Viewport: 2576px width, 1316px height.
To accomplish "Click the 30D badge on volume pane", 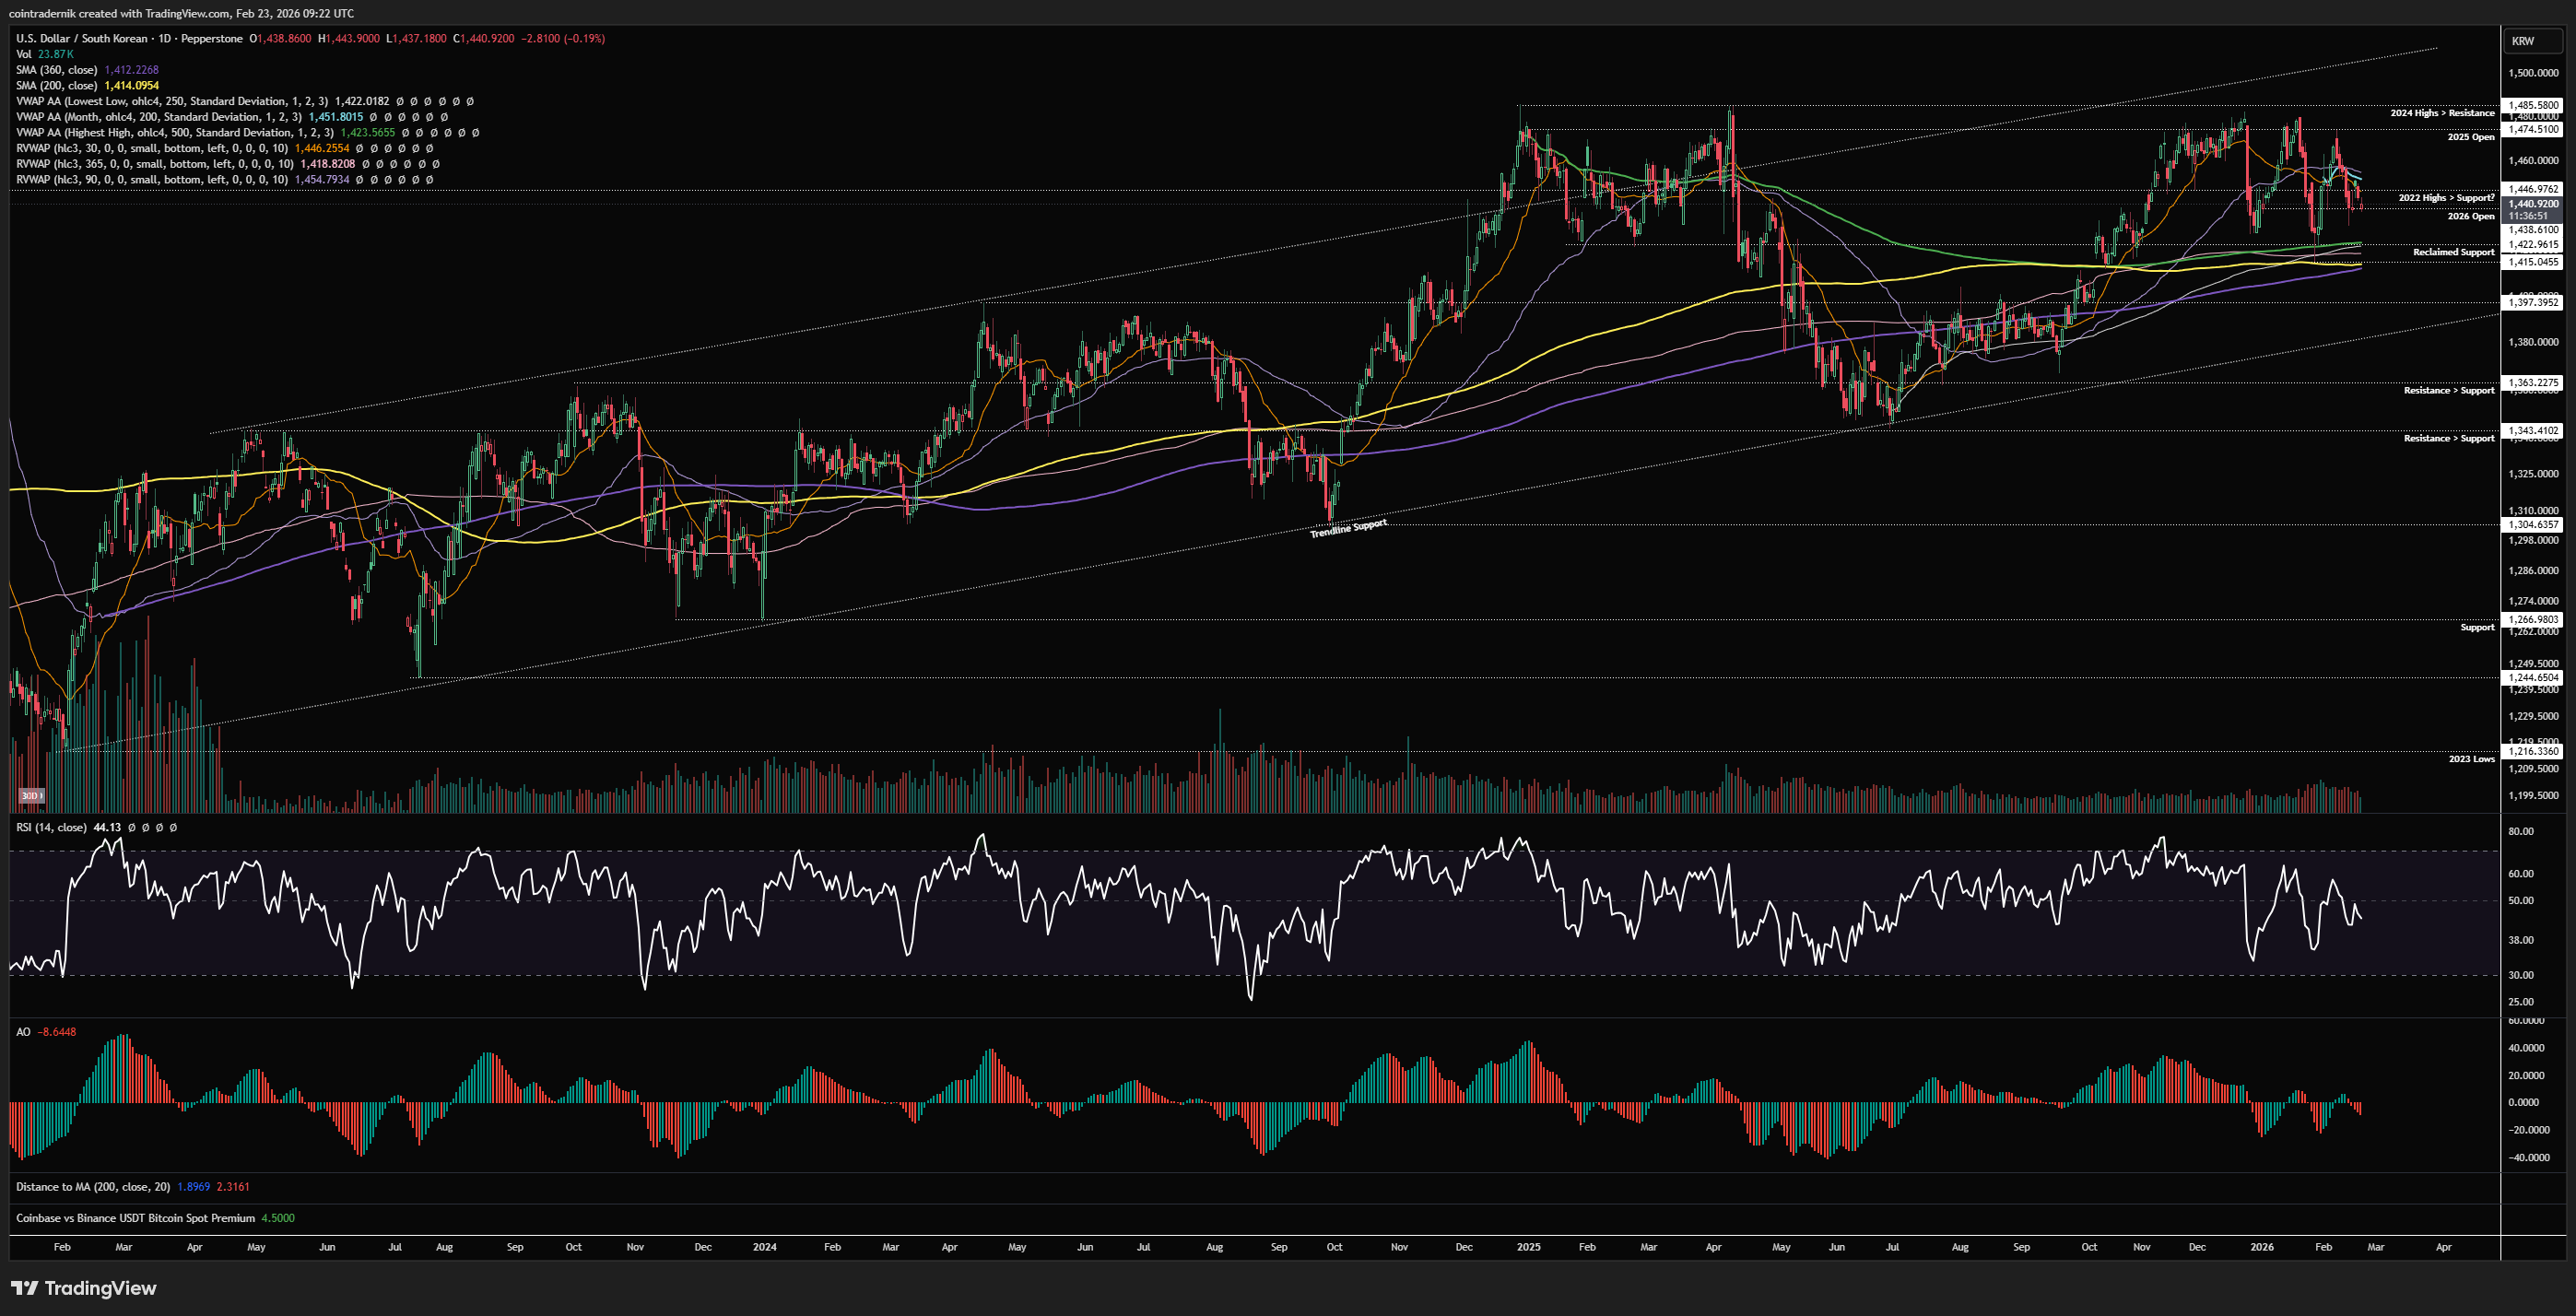I will pos(31,796).
